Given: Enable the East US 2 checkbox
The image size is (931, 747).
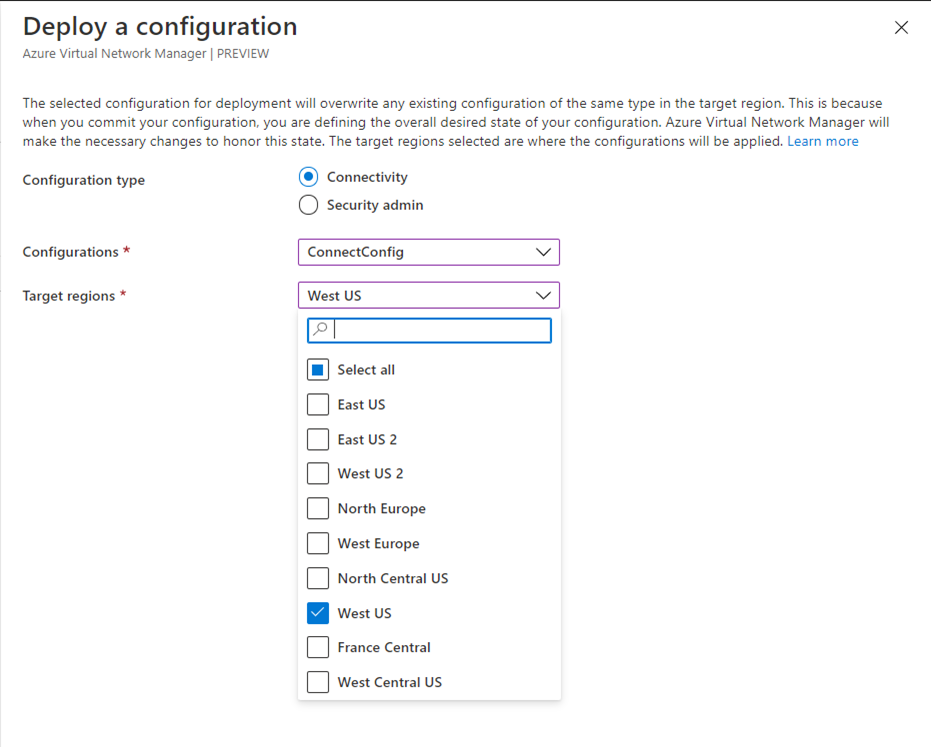Looking at the screenshot, I should click(318, 439).
